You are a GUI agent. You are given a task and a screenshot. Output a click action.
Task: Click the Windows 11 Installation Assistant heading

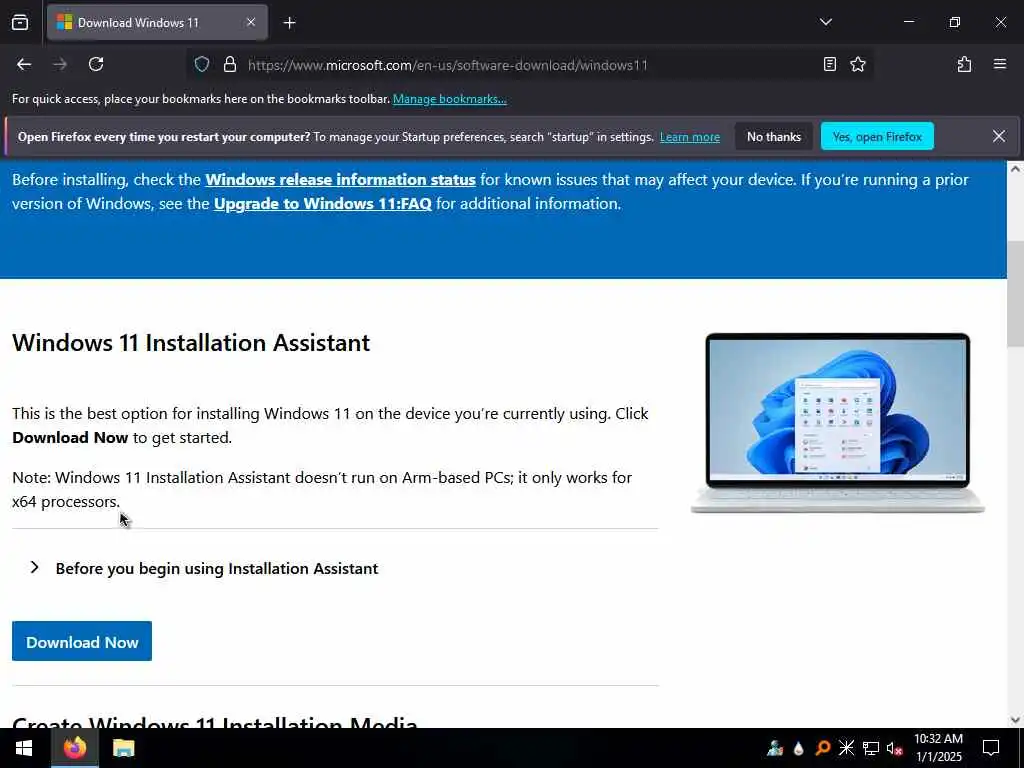point(191,343)
